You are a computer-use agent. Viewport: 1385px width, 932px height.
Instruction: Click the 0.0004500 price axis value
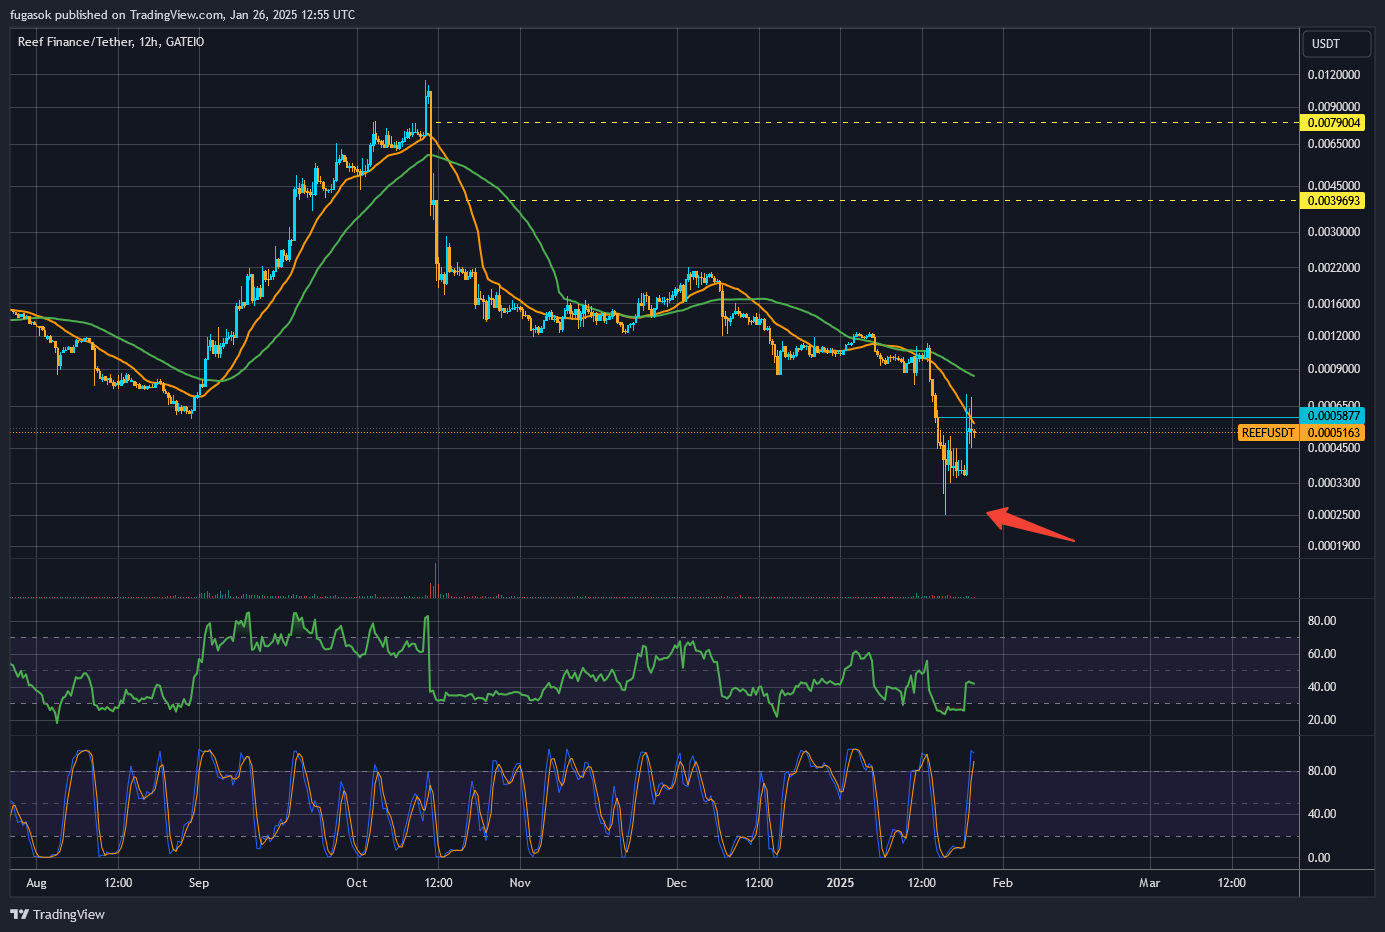click(1334, 448)
